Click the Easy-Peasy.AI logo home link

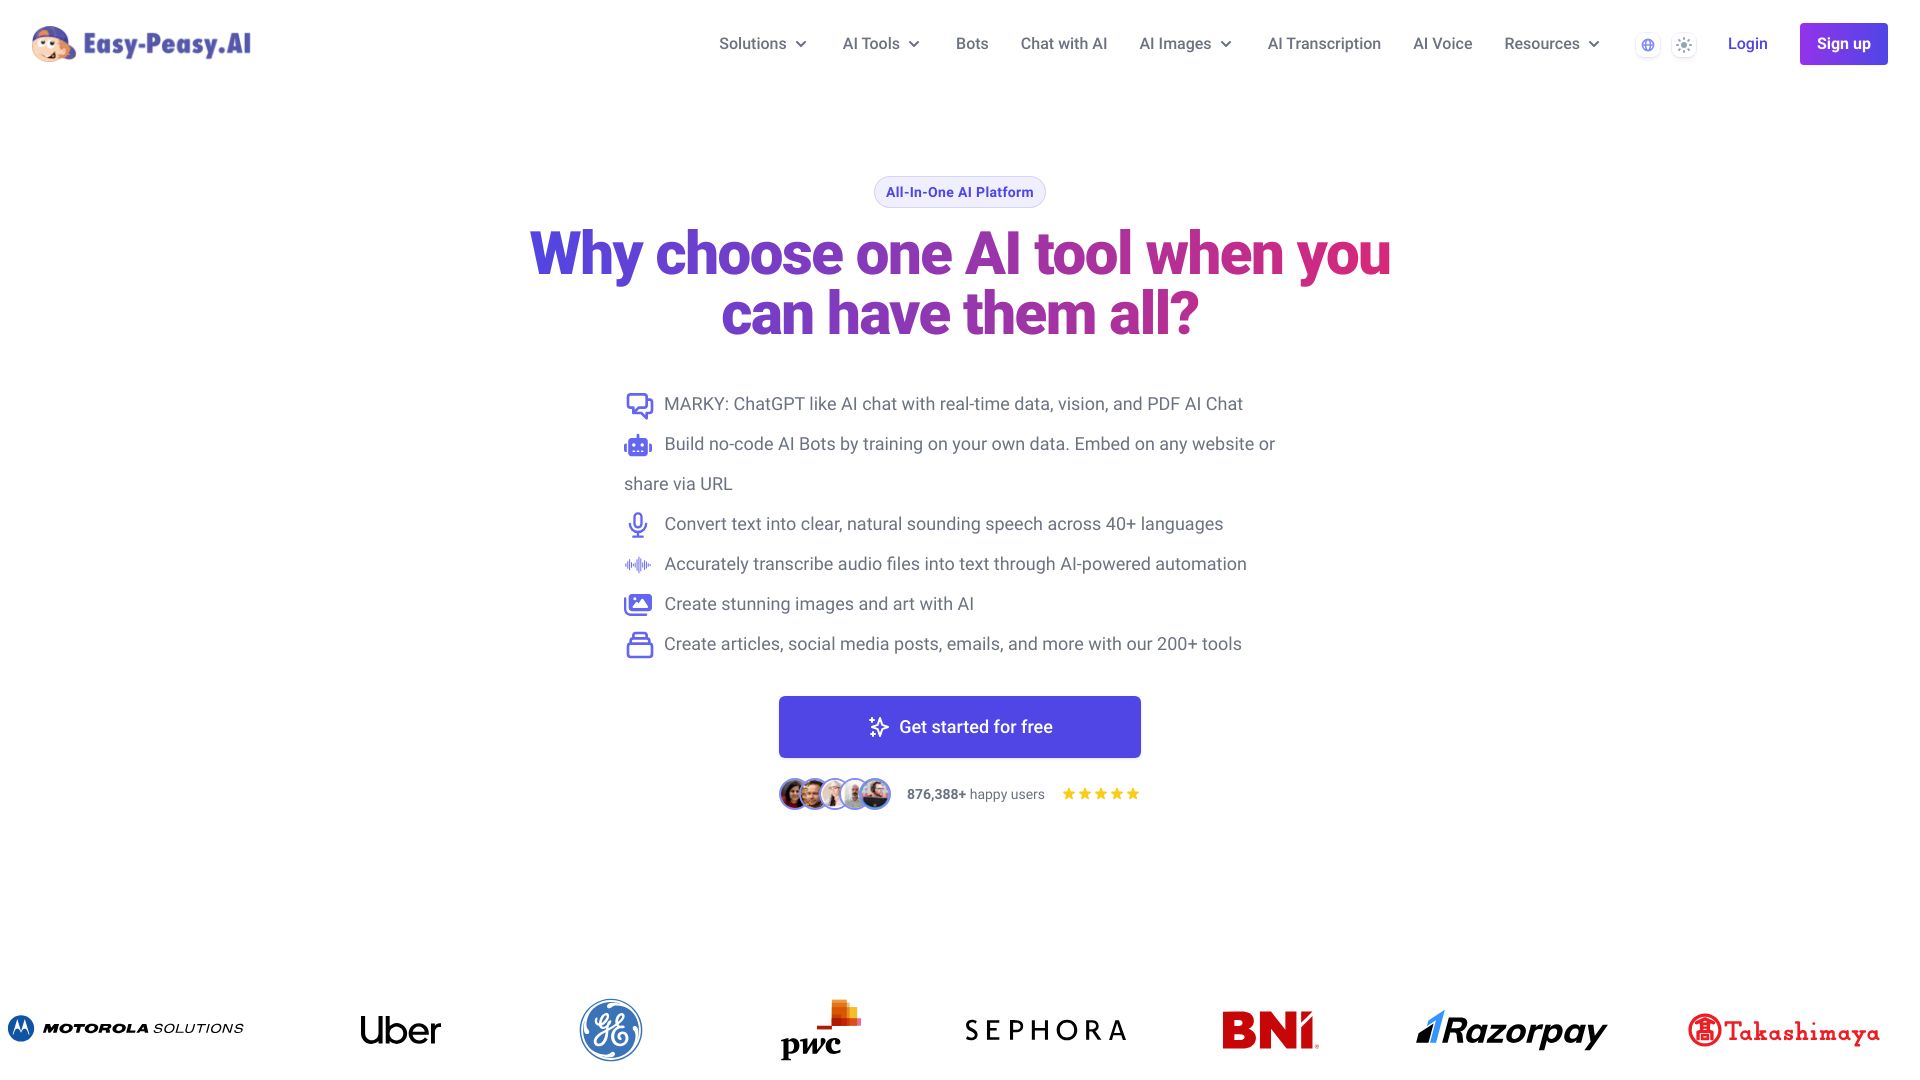(x=141, y=42)
